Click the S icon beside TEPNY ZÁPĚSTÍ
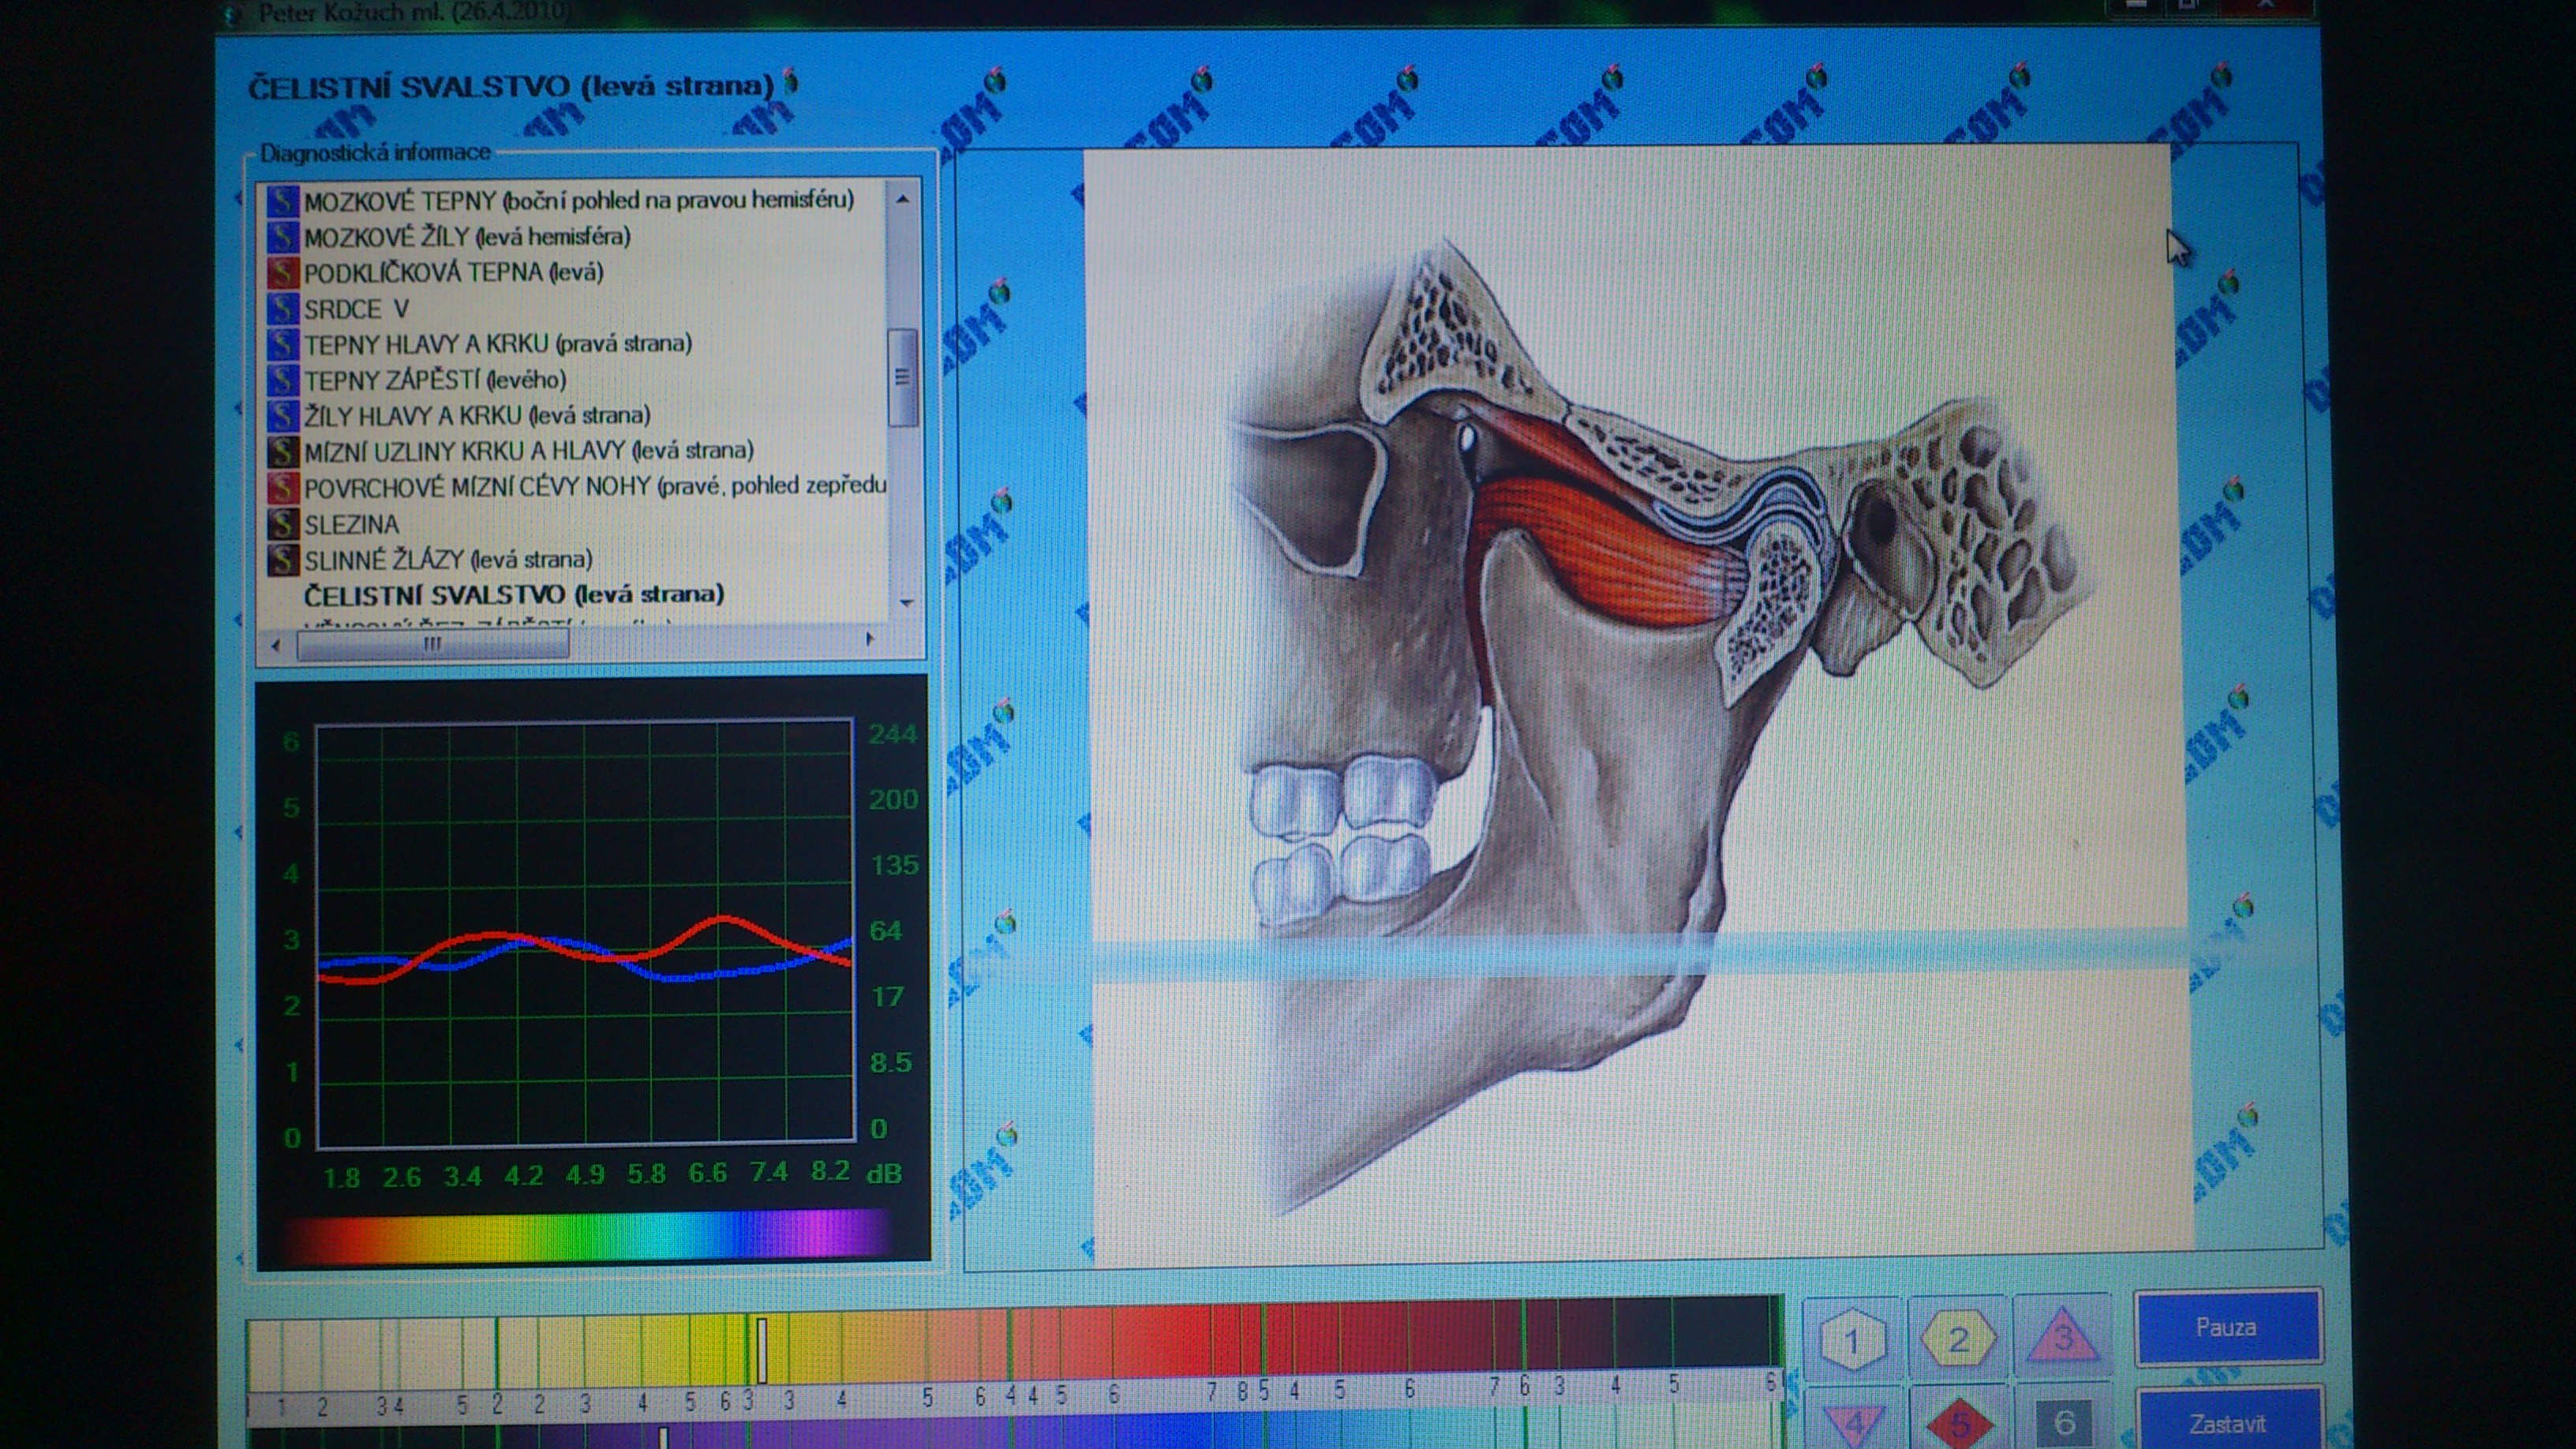 click(x=283, y=380)
